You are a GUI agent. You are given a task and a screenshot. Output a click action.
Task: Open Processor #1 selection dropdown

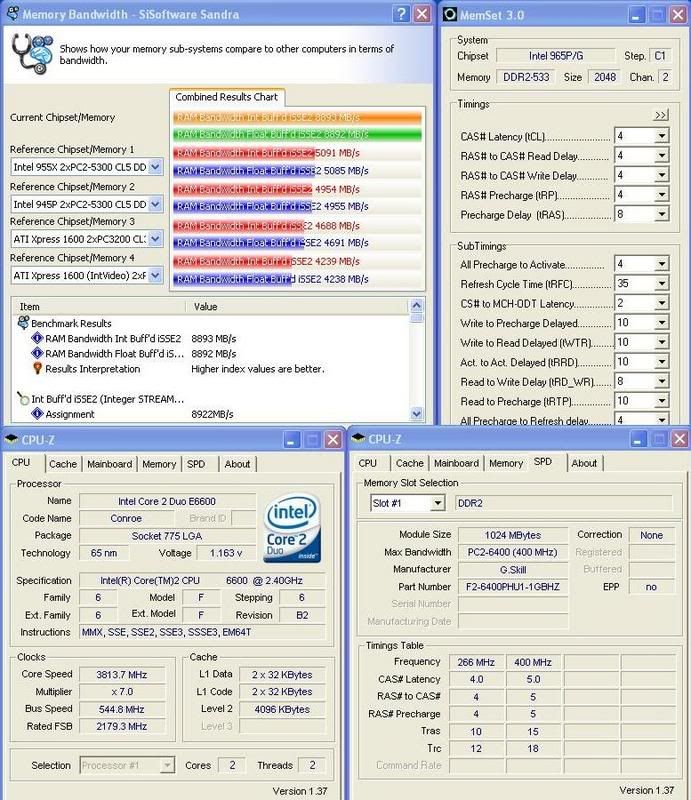[167, 765]
